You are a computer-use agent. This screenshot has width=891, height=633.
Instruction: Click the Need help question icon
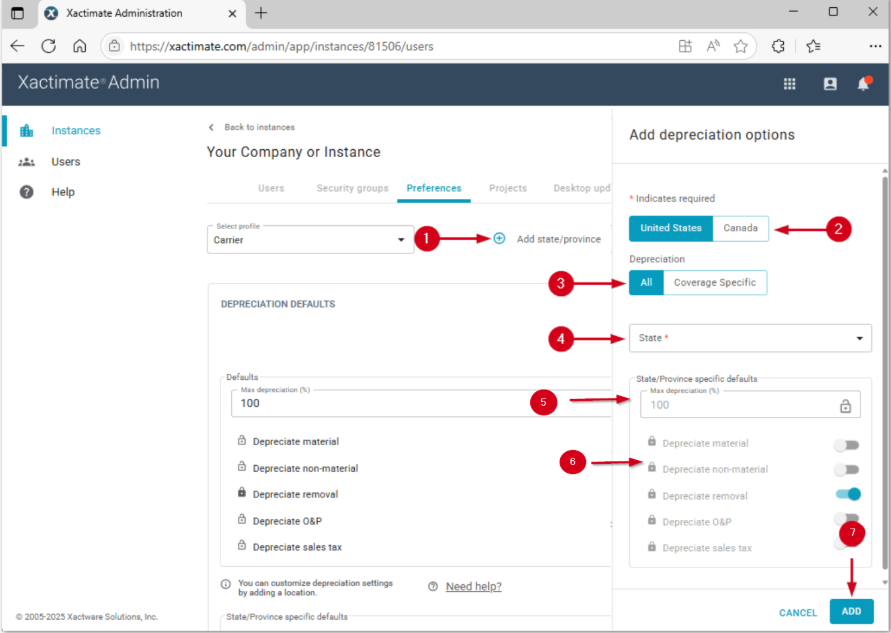point(433,586)
